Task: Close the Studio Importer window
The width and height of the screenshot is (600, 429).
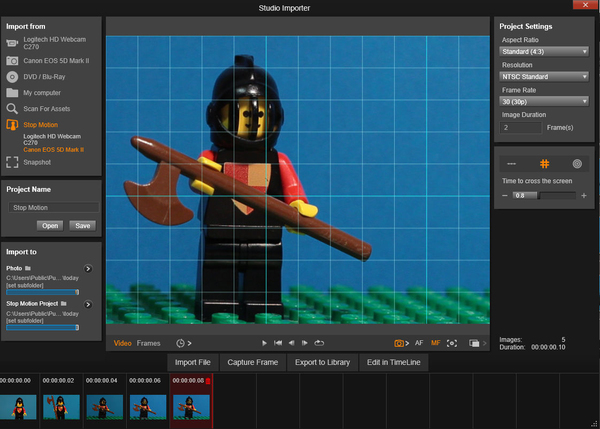Action: click(x=585, y=5)
